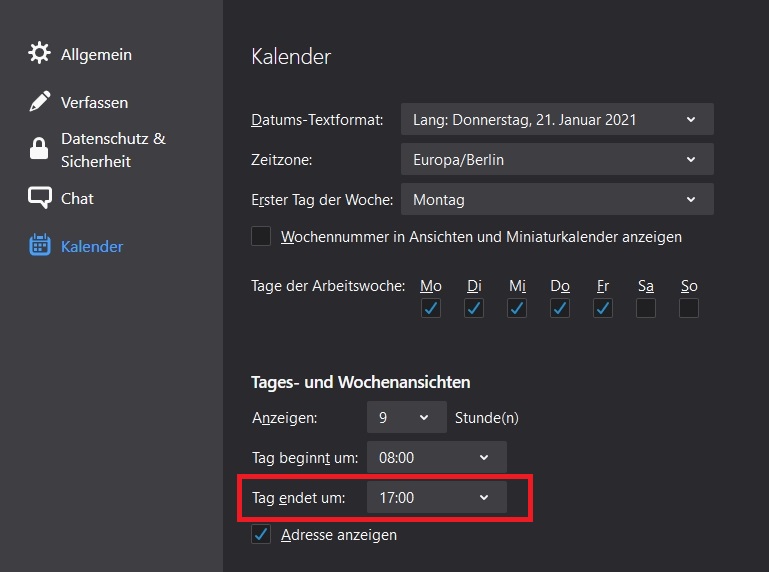Open the Anzeigen hours dropdown

[x=406, y=417]
